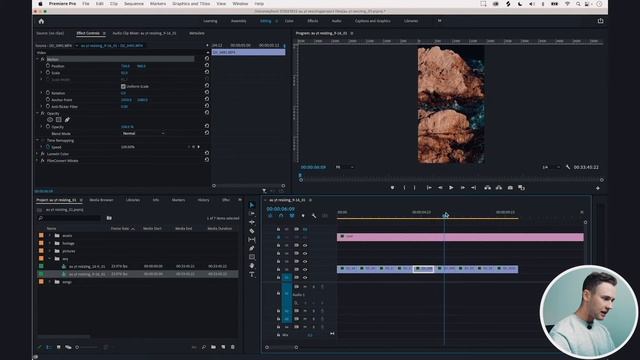Expand the footage bin
Viewport: 640px width, 360px height.
coord(50,243)
